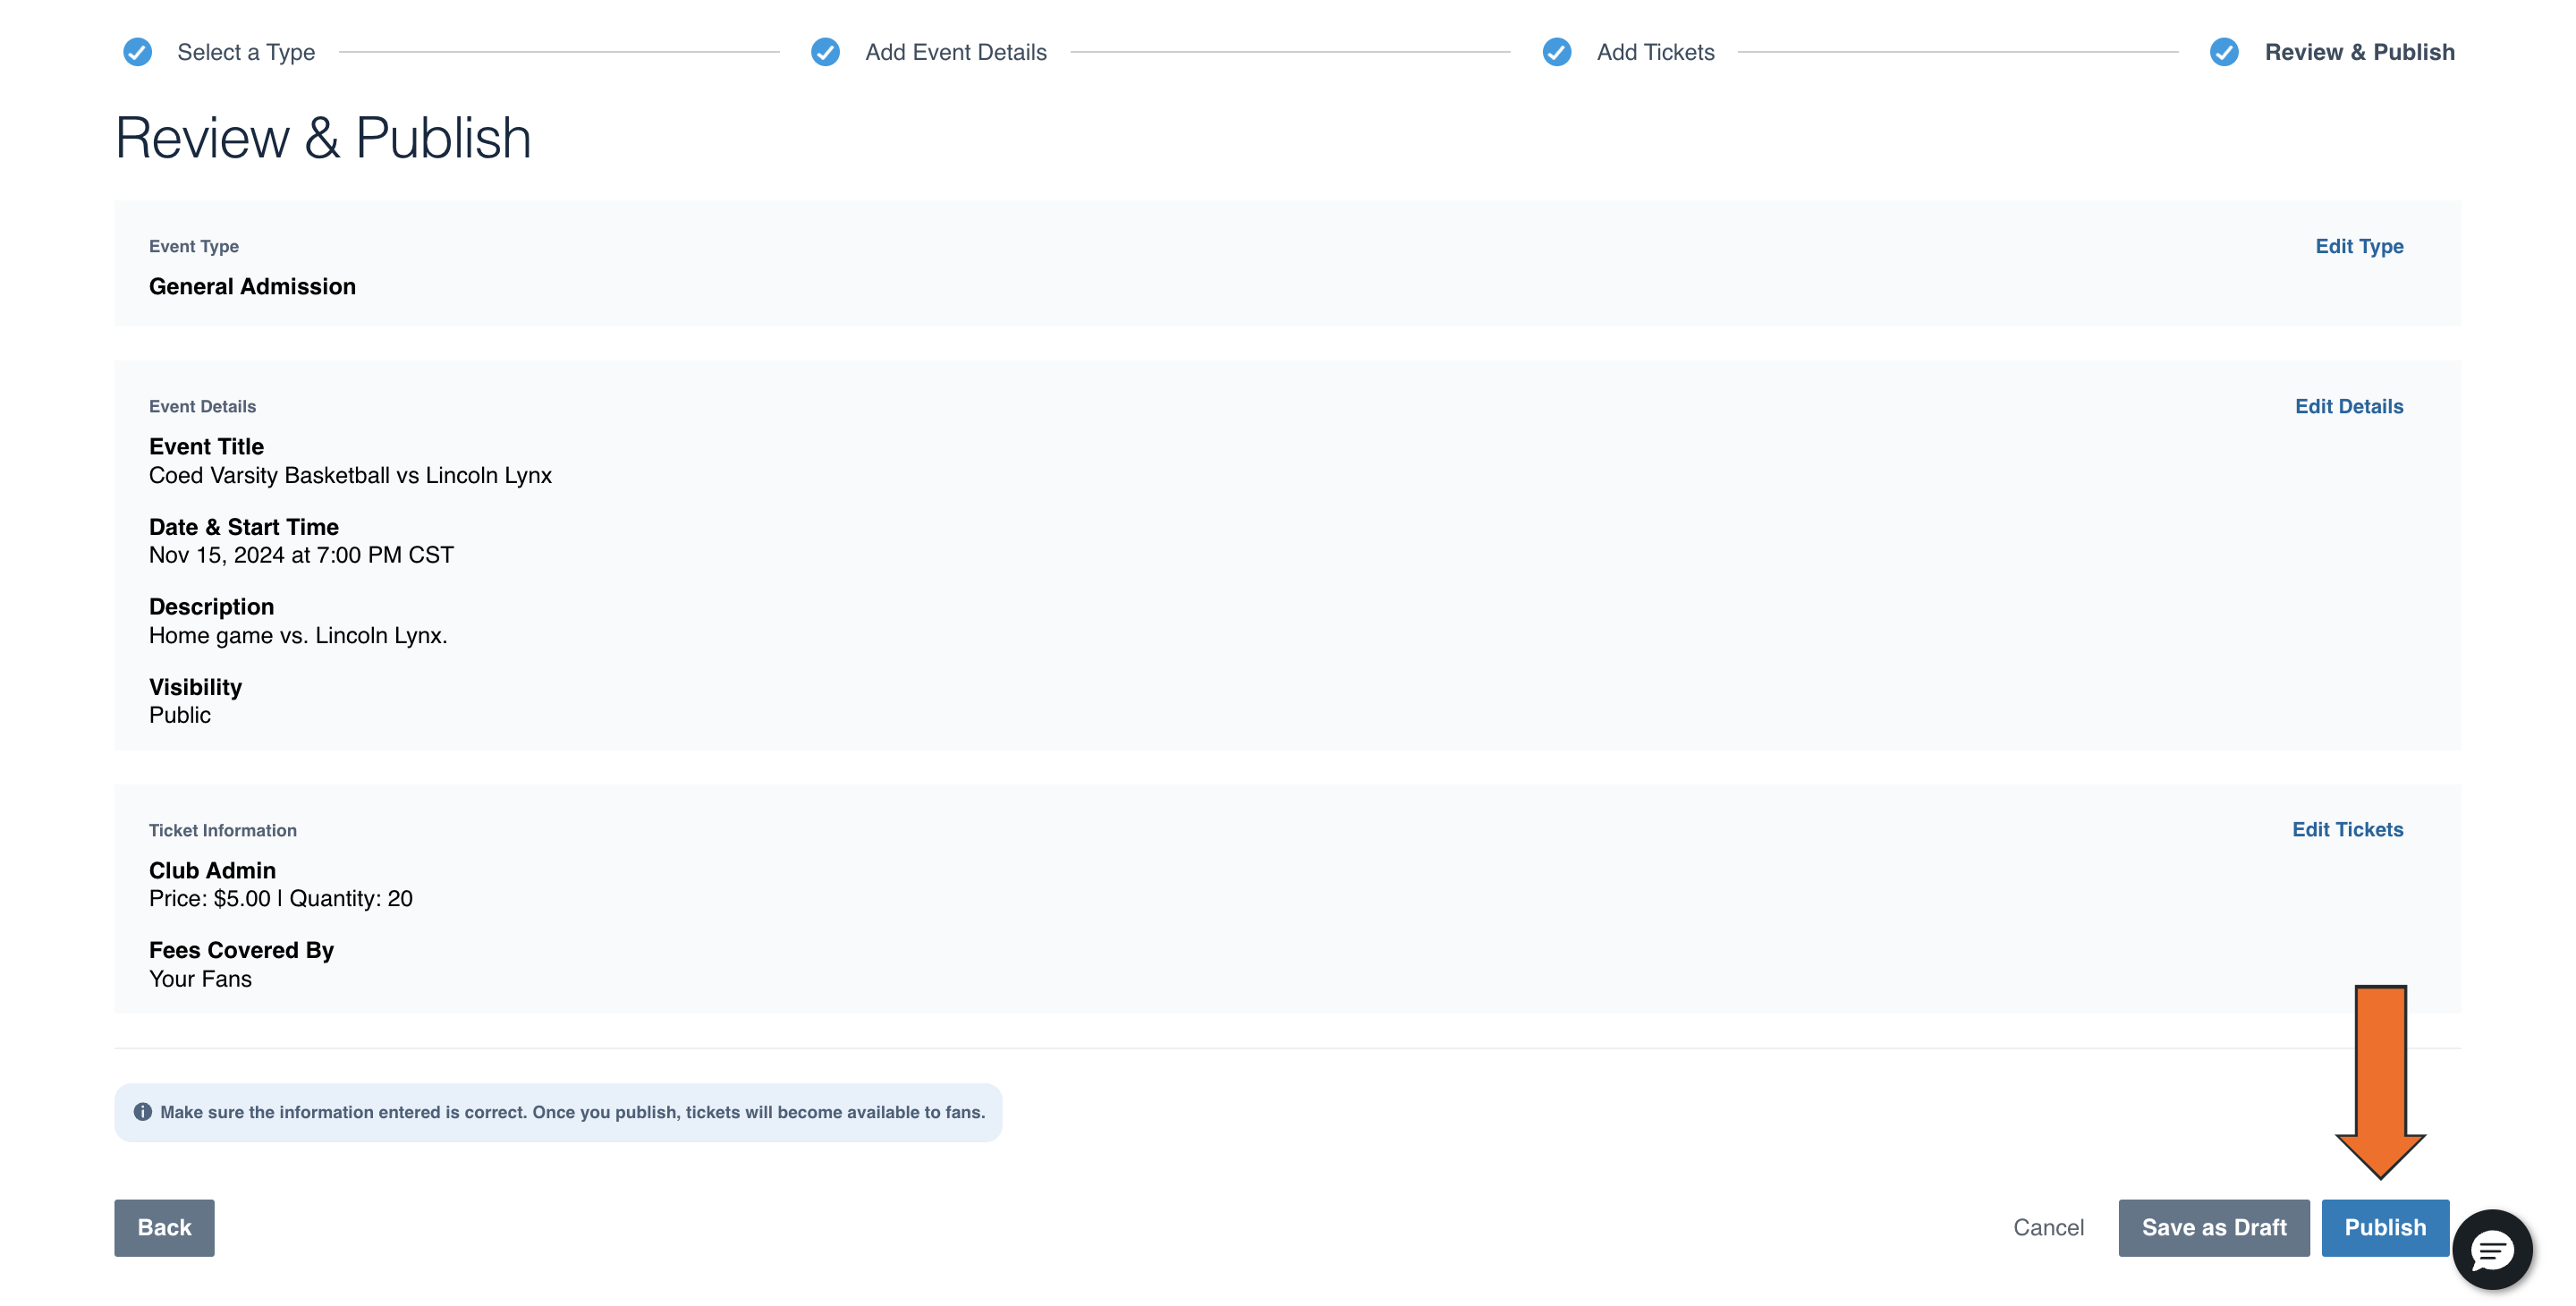The width and height of the screenshot is (2576, 1306).
Task: Cancel the event creation
Action: (2048, 1227)
